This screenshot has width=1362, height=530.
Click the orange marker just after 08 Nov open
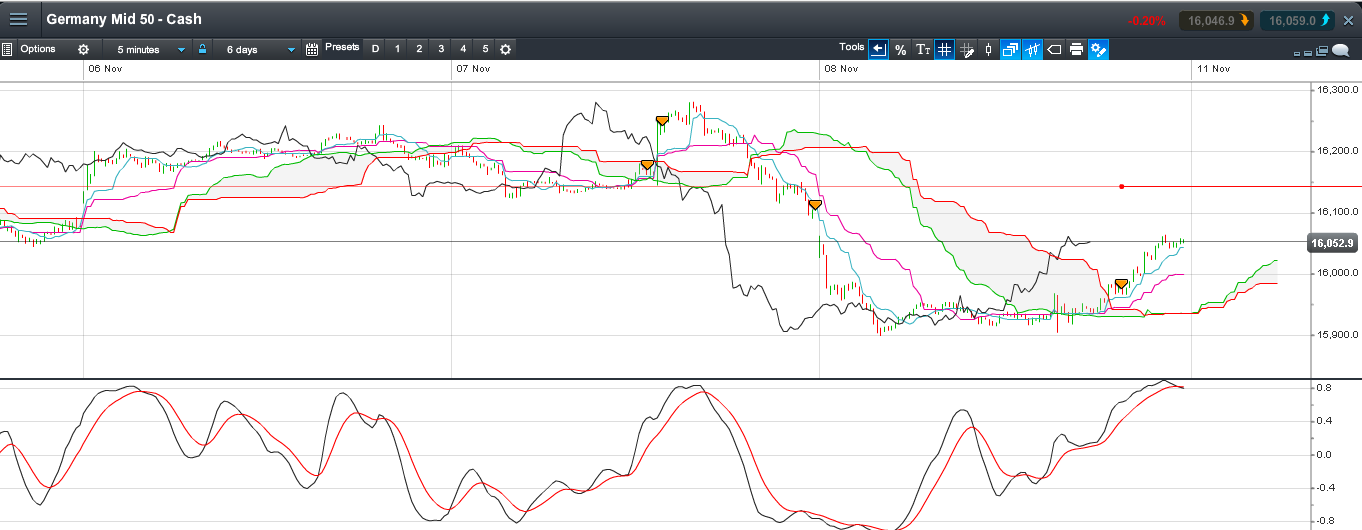click(815, 204)
